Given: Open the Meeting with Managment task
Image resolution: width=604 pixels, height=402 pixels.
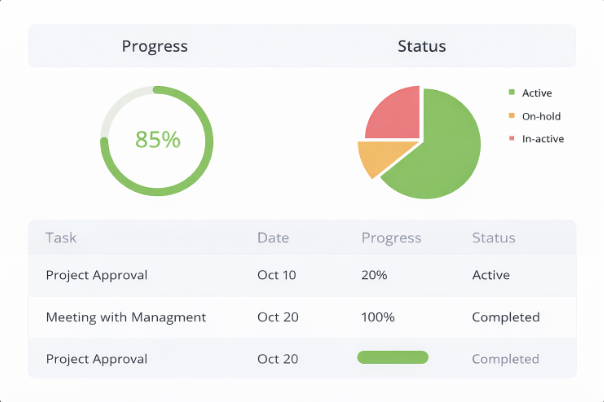Looking at the screenshot, I should [126, 317].
